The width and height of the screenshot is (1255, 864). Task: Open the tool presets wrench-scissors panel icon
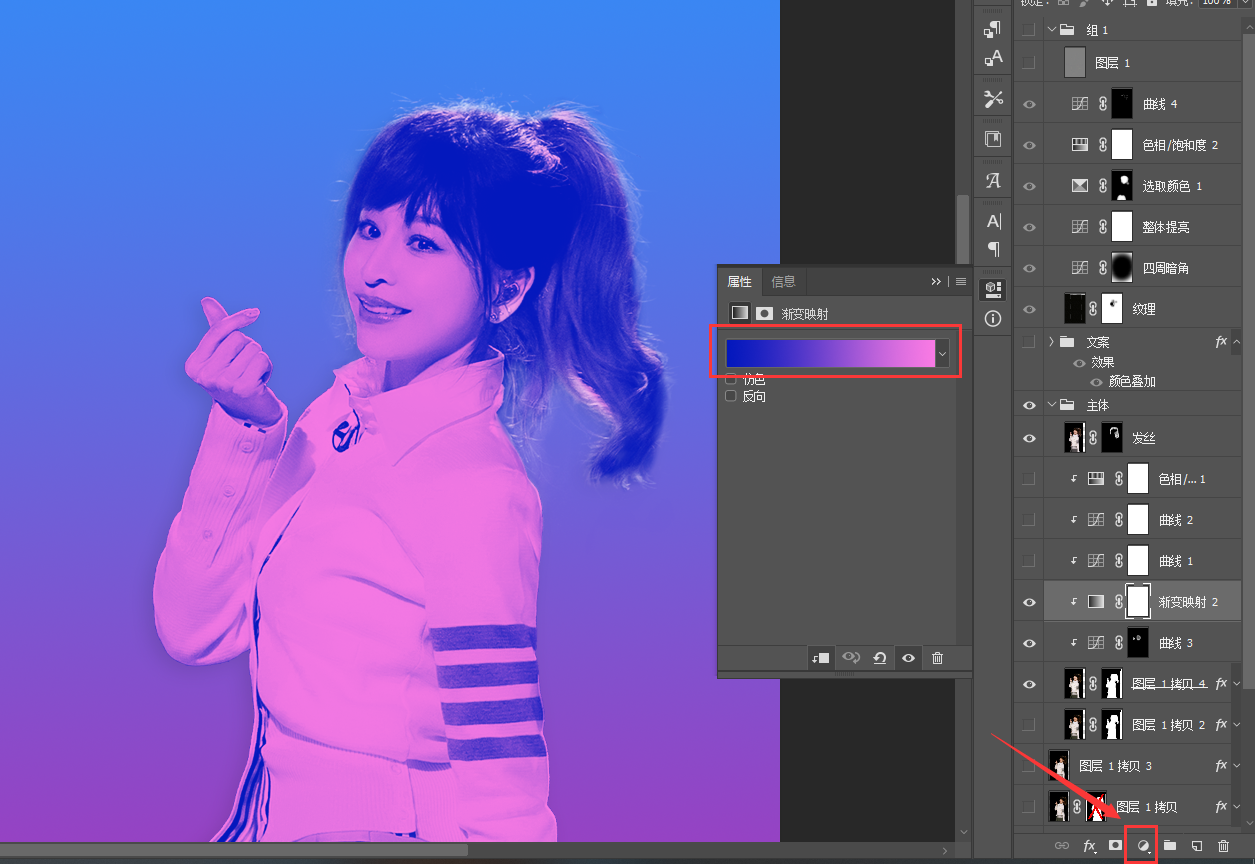[x=993, y=98]
